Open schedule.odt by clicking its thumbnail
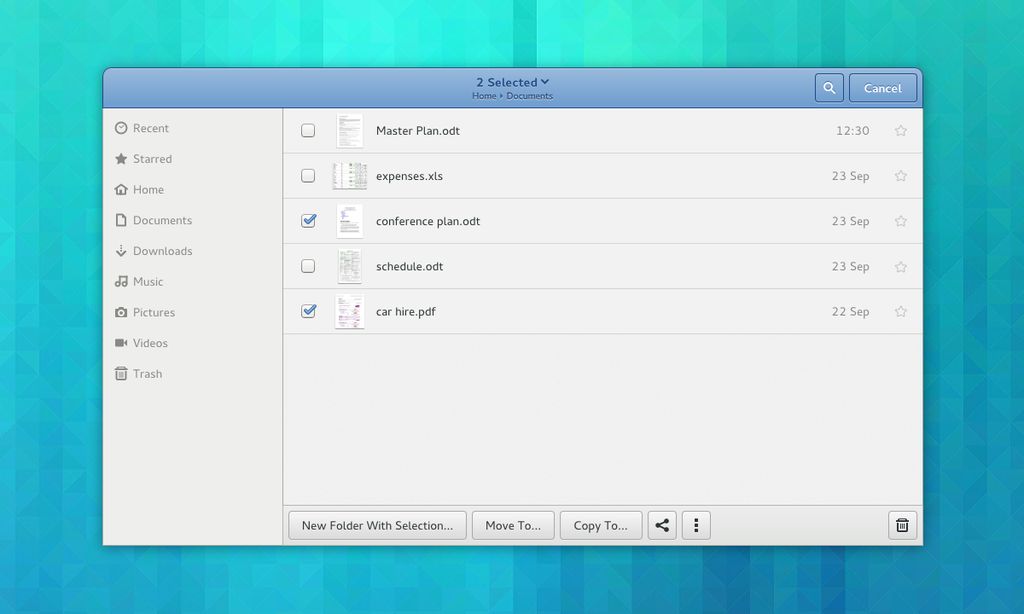 (x=350, y=266)
